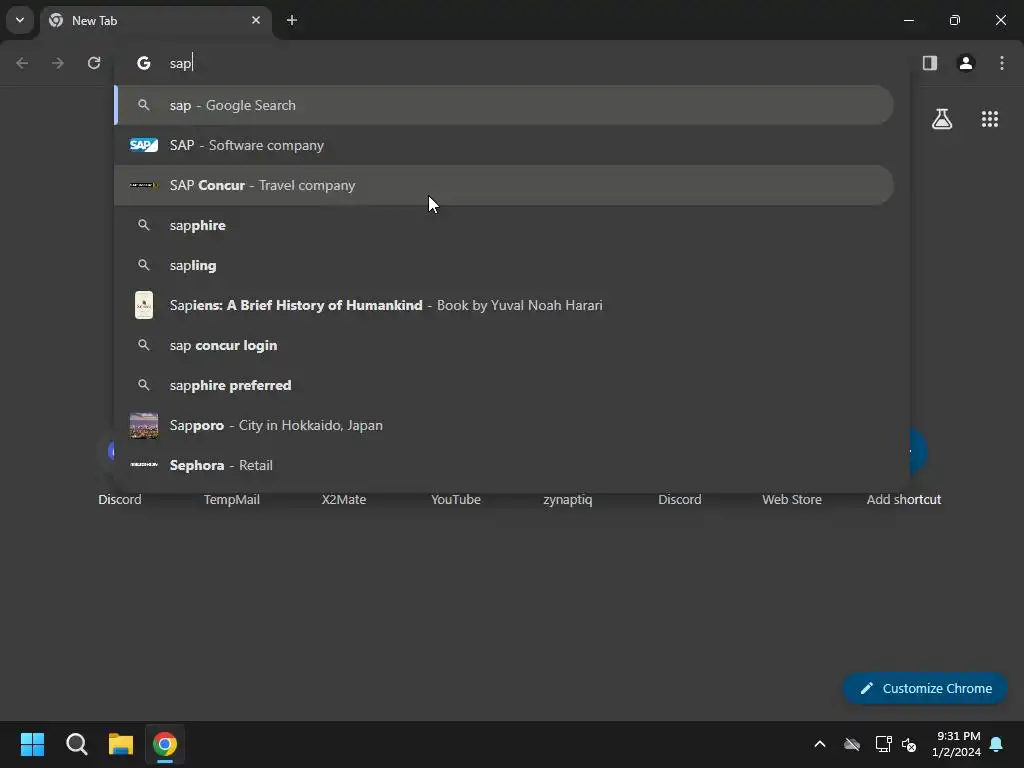Choose 'SAP - Software company' suggestion
The image size is (1024, 768).
click(x=504, y=145)
